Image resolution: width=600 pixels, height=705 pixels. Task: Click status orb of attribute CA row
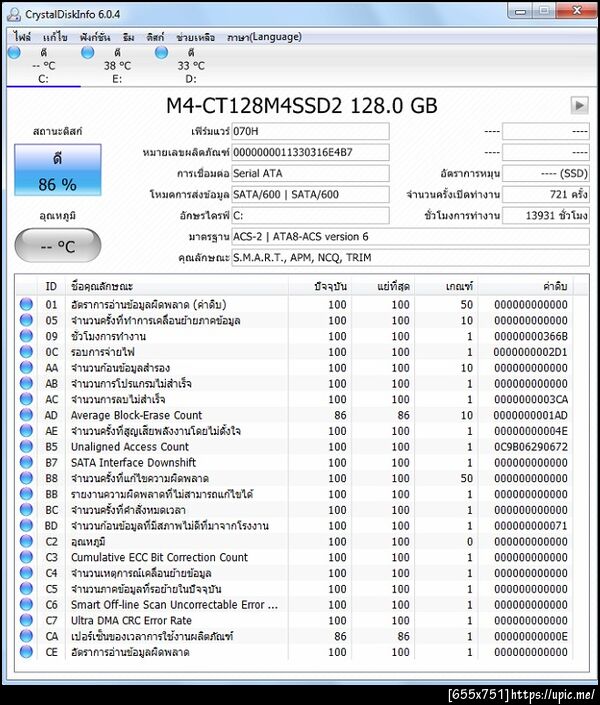(26, 636)
